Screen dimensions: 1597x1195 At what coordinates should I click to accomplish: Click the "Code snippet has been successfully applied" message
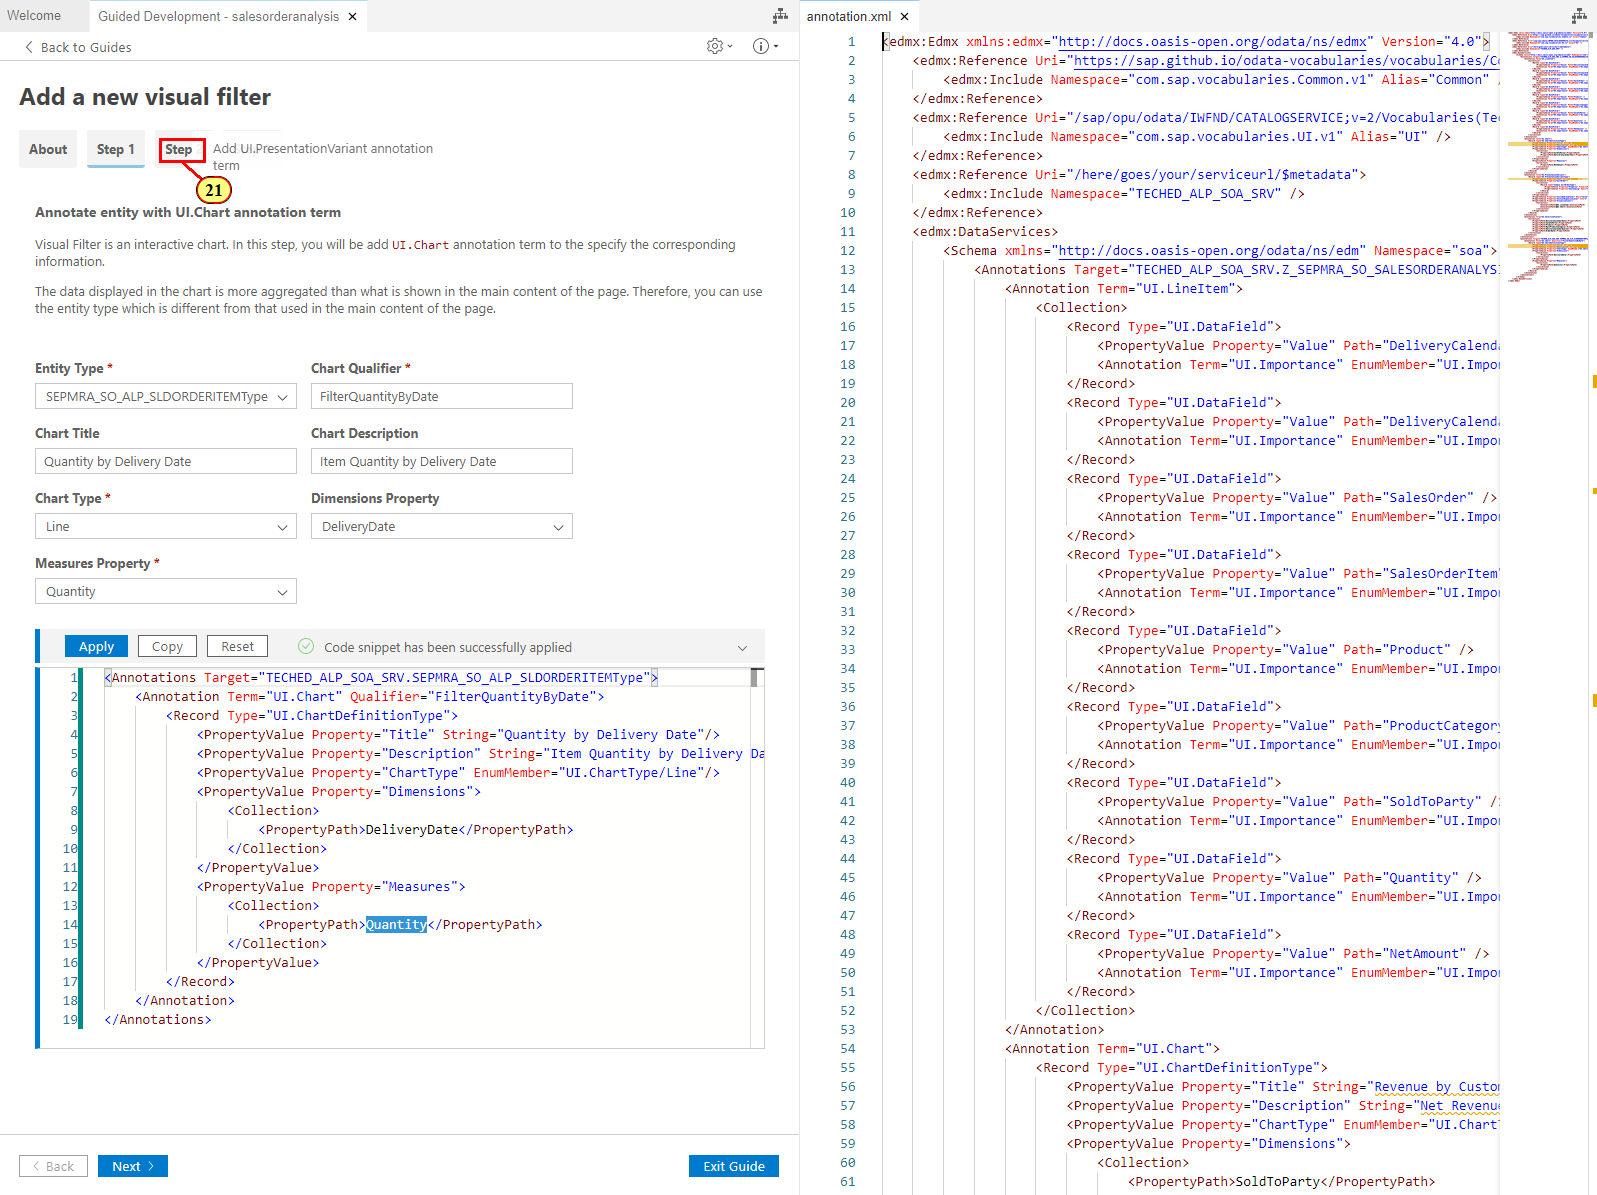(x=448, y=647)
